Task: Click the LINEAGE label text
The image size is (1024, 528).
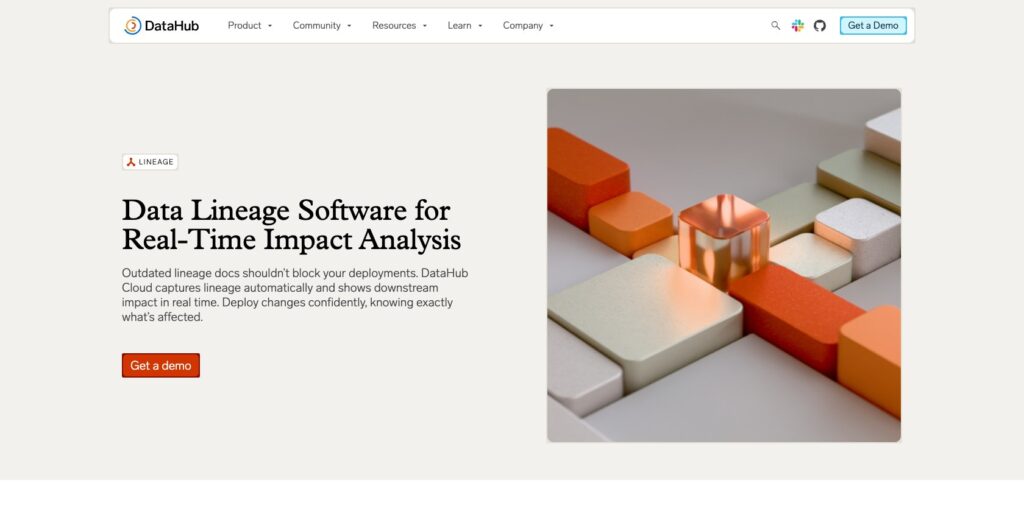Action: [156, 162]
